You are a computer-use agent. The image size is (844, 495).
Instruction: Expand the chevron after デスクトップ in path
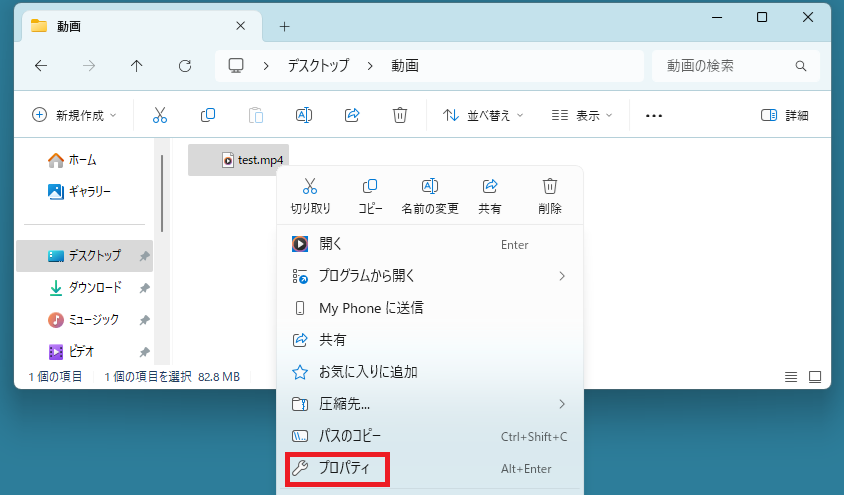pyautogui.click(x=370, y=66)
